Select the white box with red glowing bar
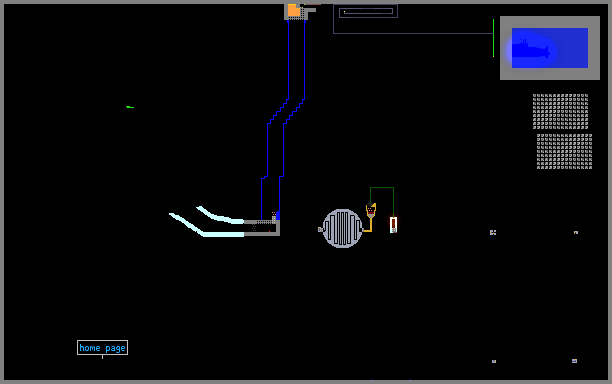Viewport: 612px width, 384px height. coord(393,225)
